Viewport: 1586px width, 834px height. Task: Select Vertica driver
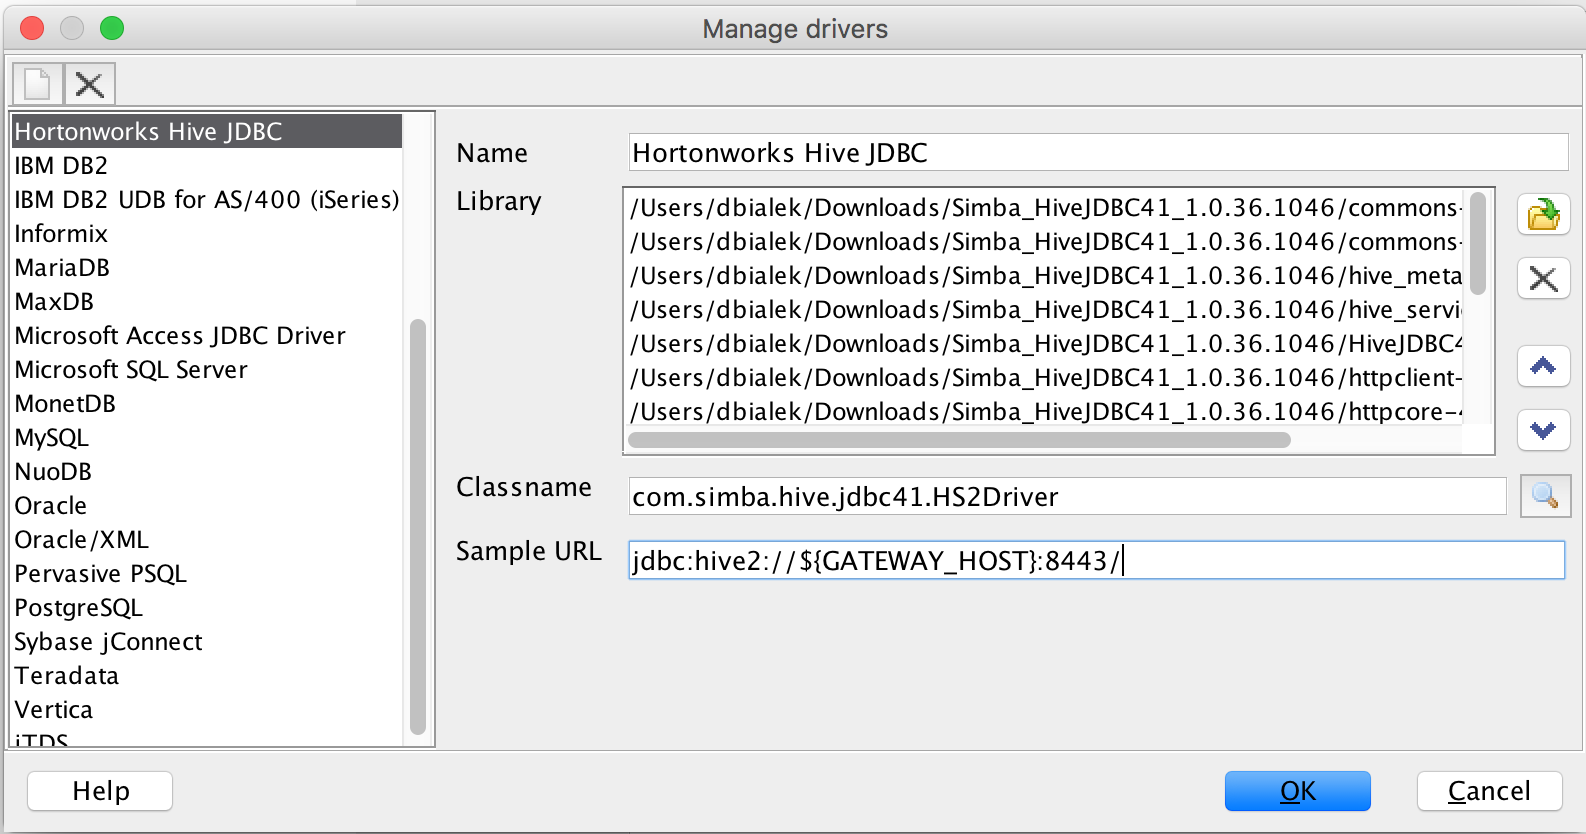(207, 709)
